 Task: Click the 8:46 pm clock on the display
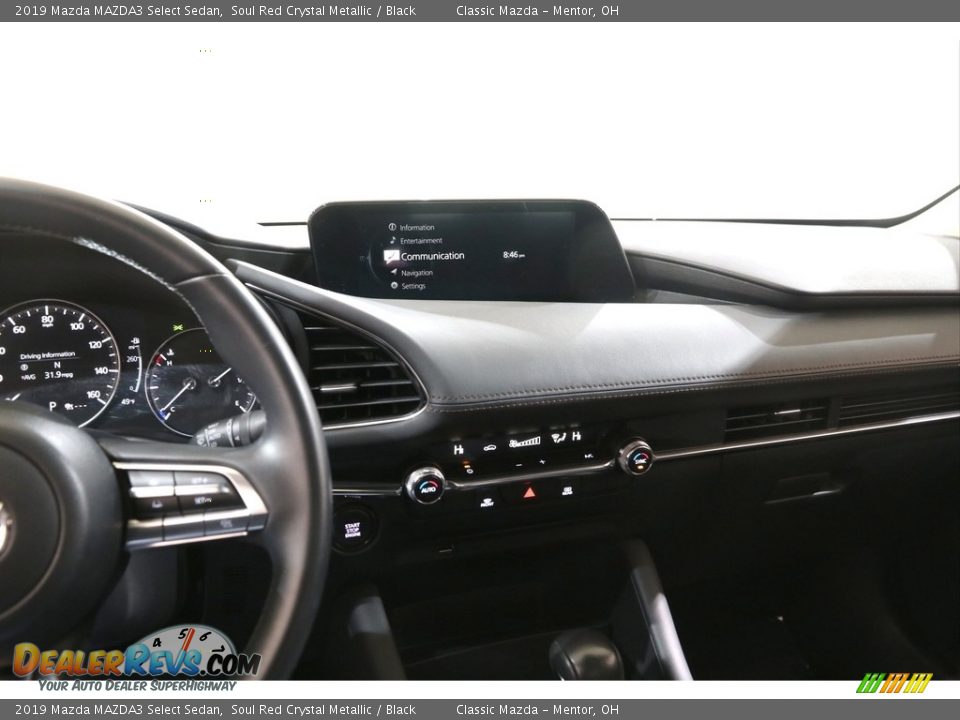pyautogui.click(x=514, y=255)
